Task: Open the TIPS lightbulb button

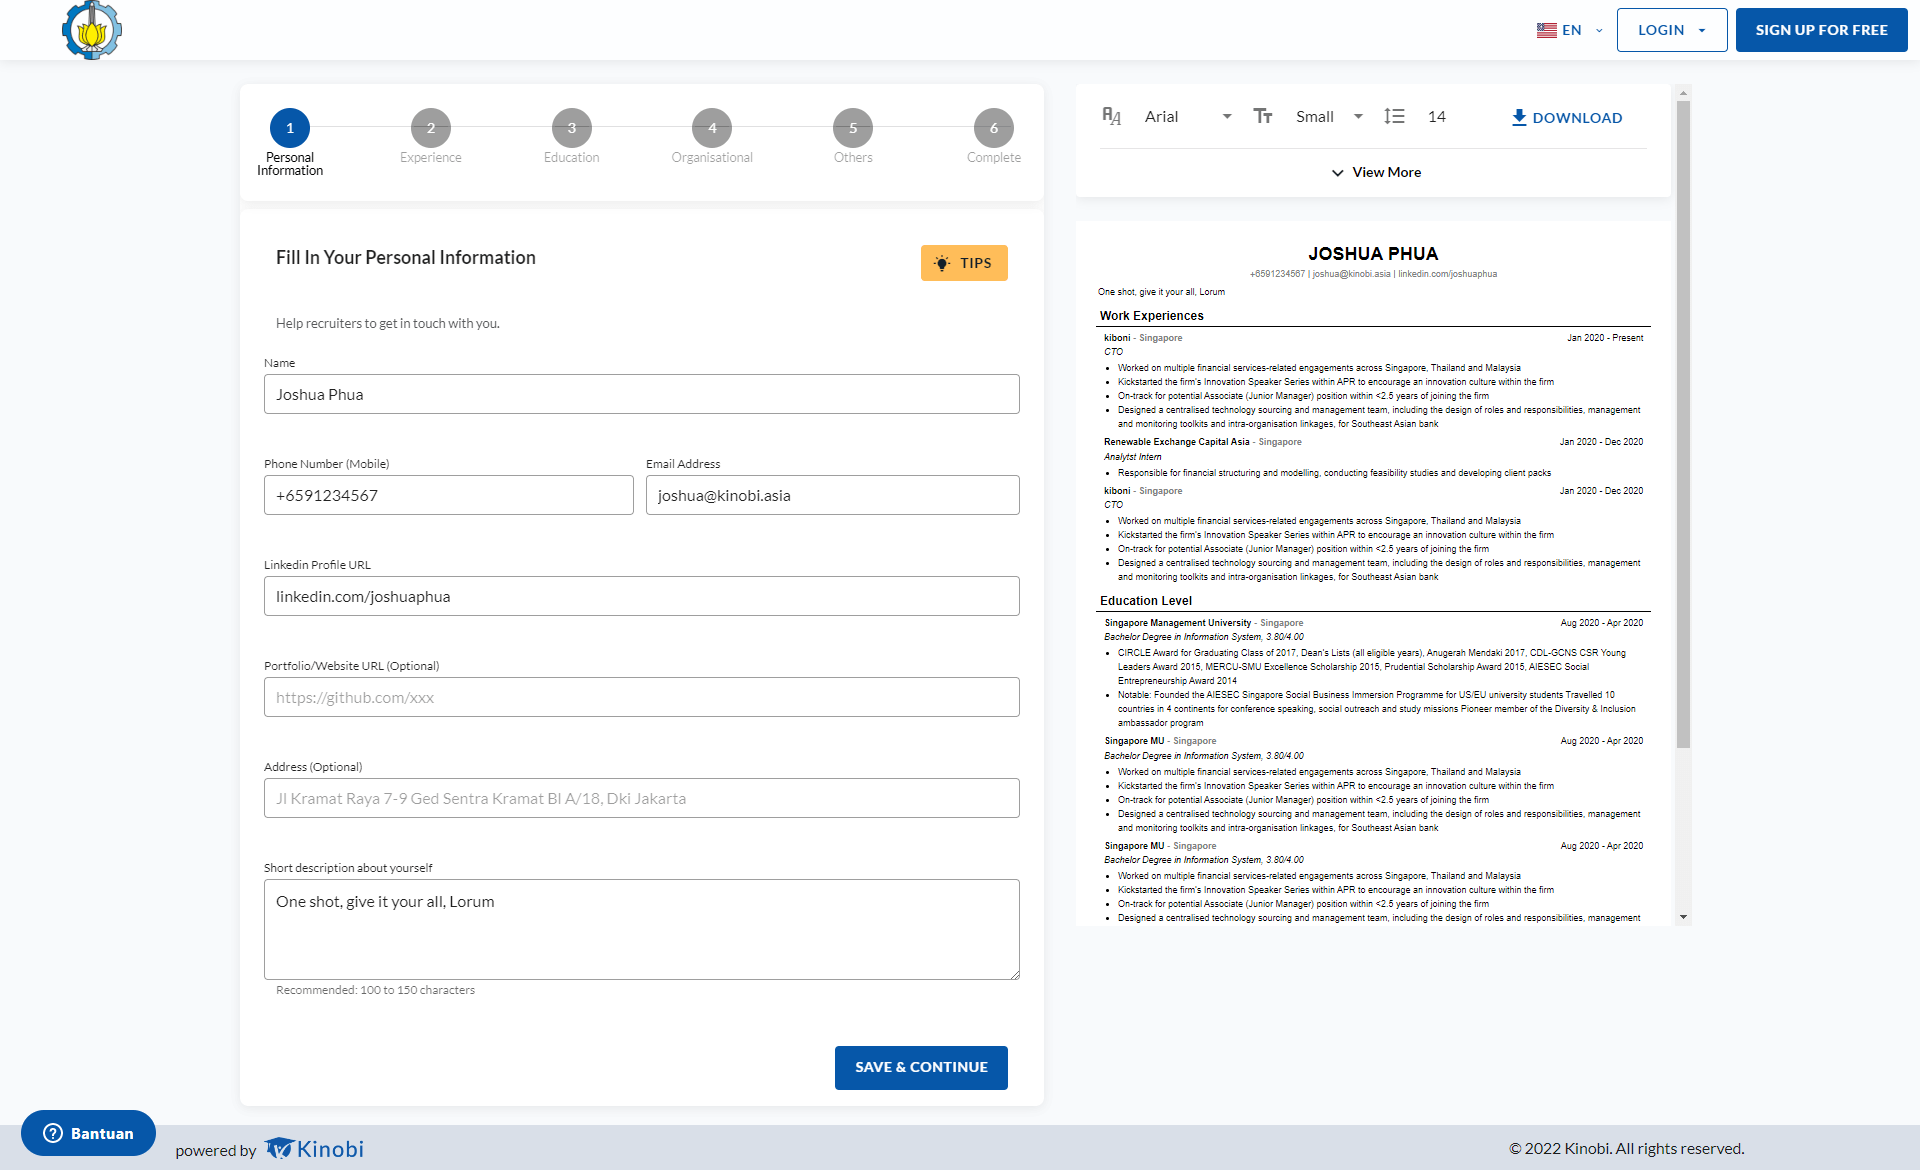Action: [x=963, y=263]
